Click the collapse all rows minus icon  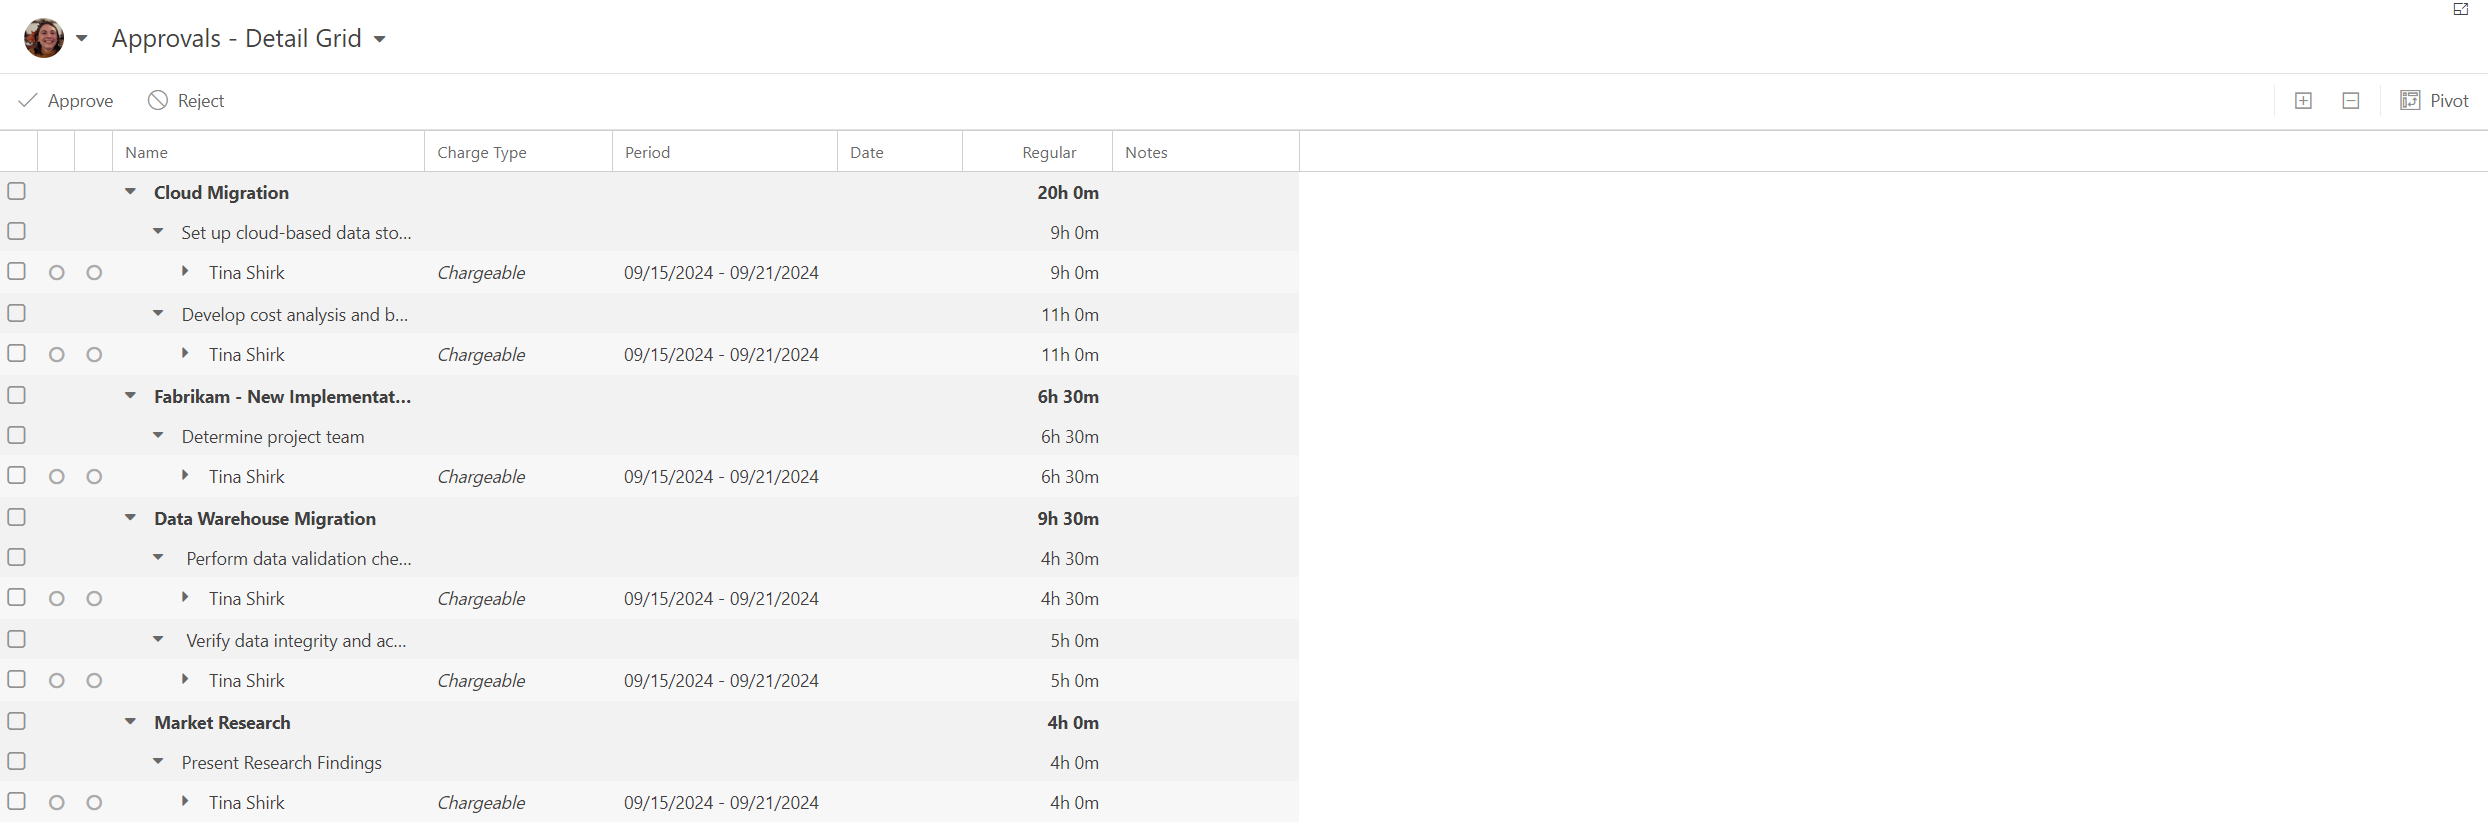click(x=2351, y=101)
